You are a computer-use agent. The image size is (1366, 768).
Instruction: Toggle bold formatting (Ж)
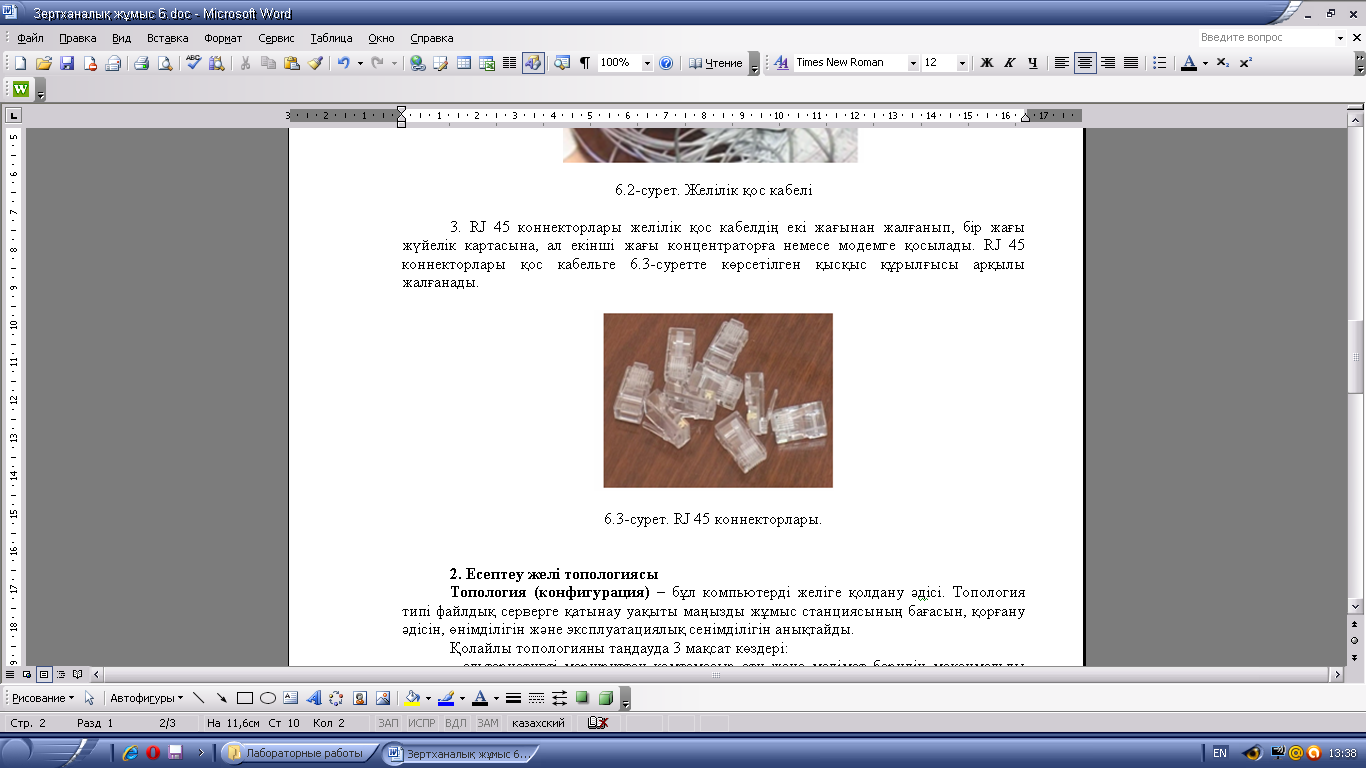point(986,63)
